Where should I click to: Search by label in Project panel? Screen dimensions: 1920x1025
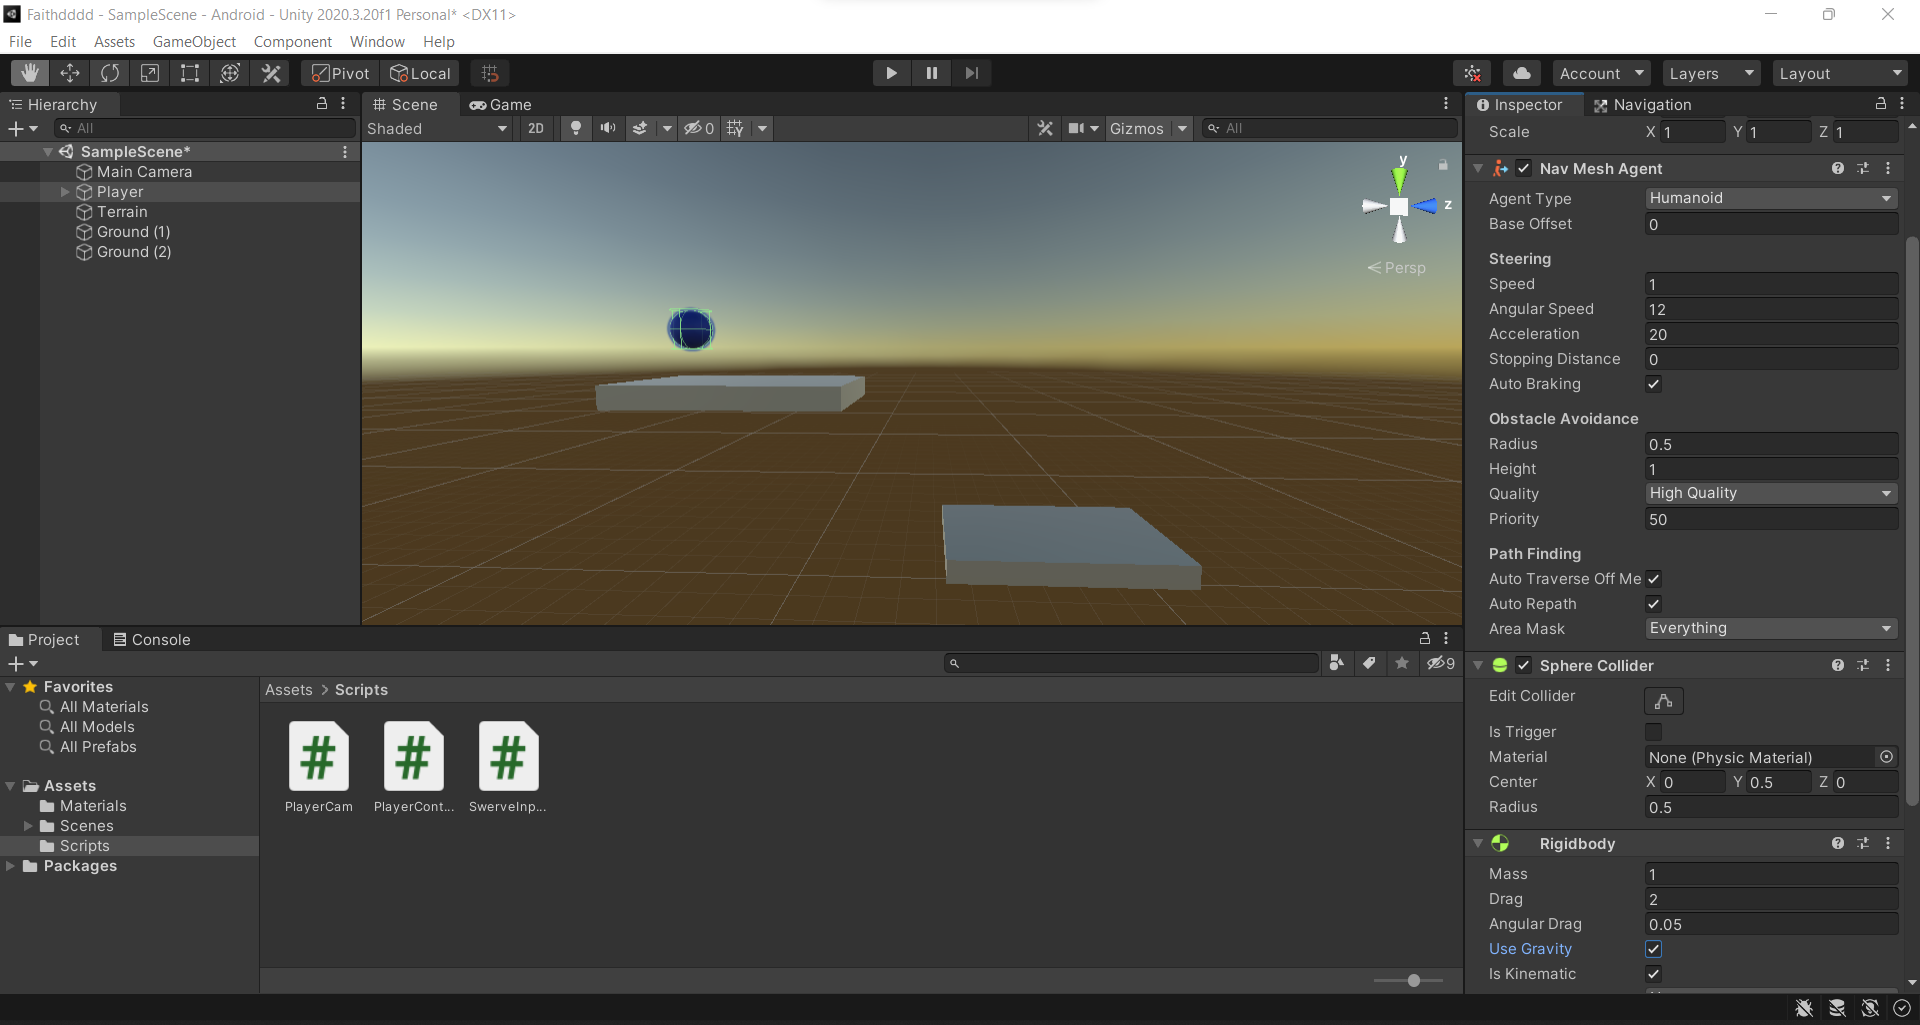1369,663
